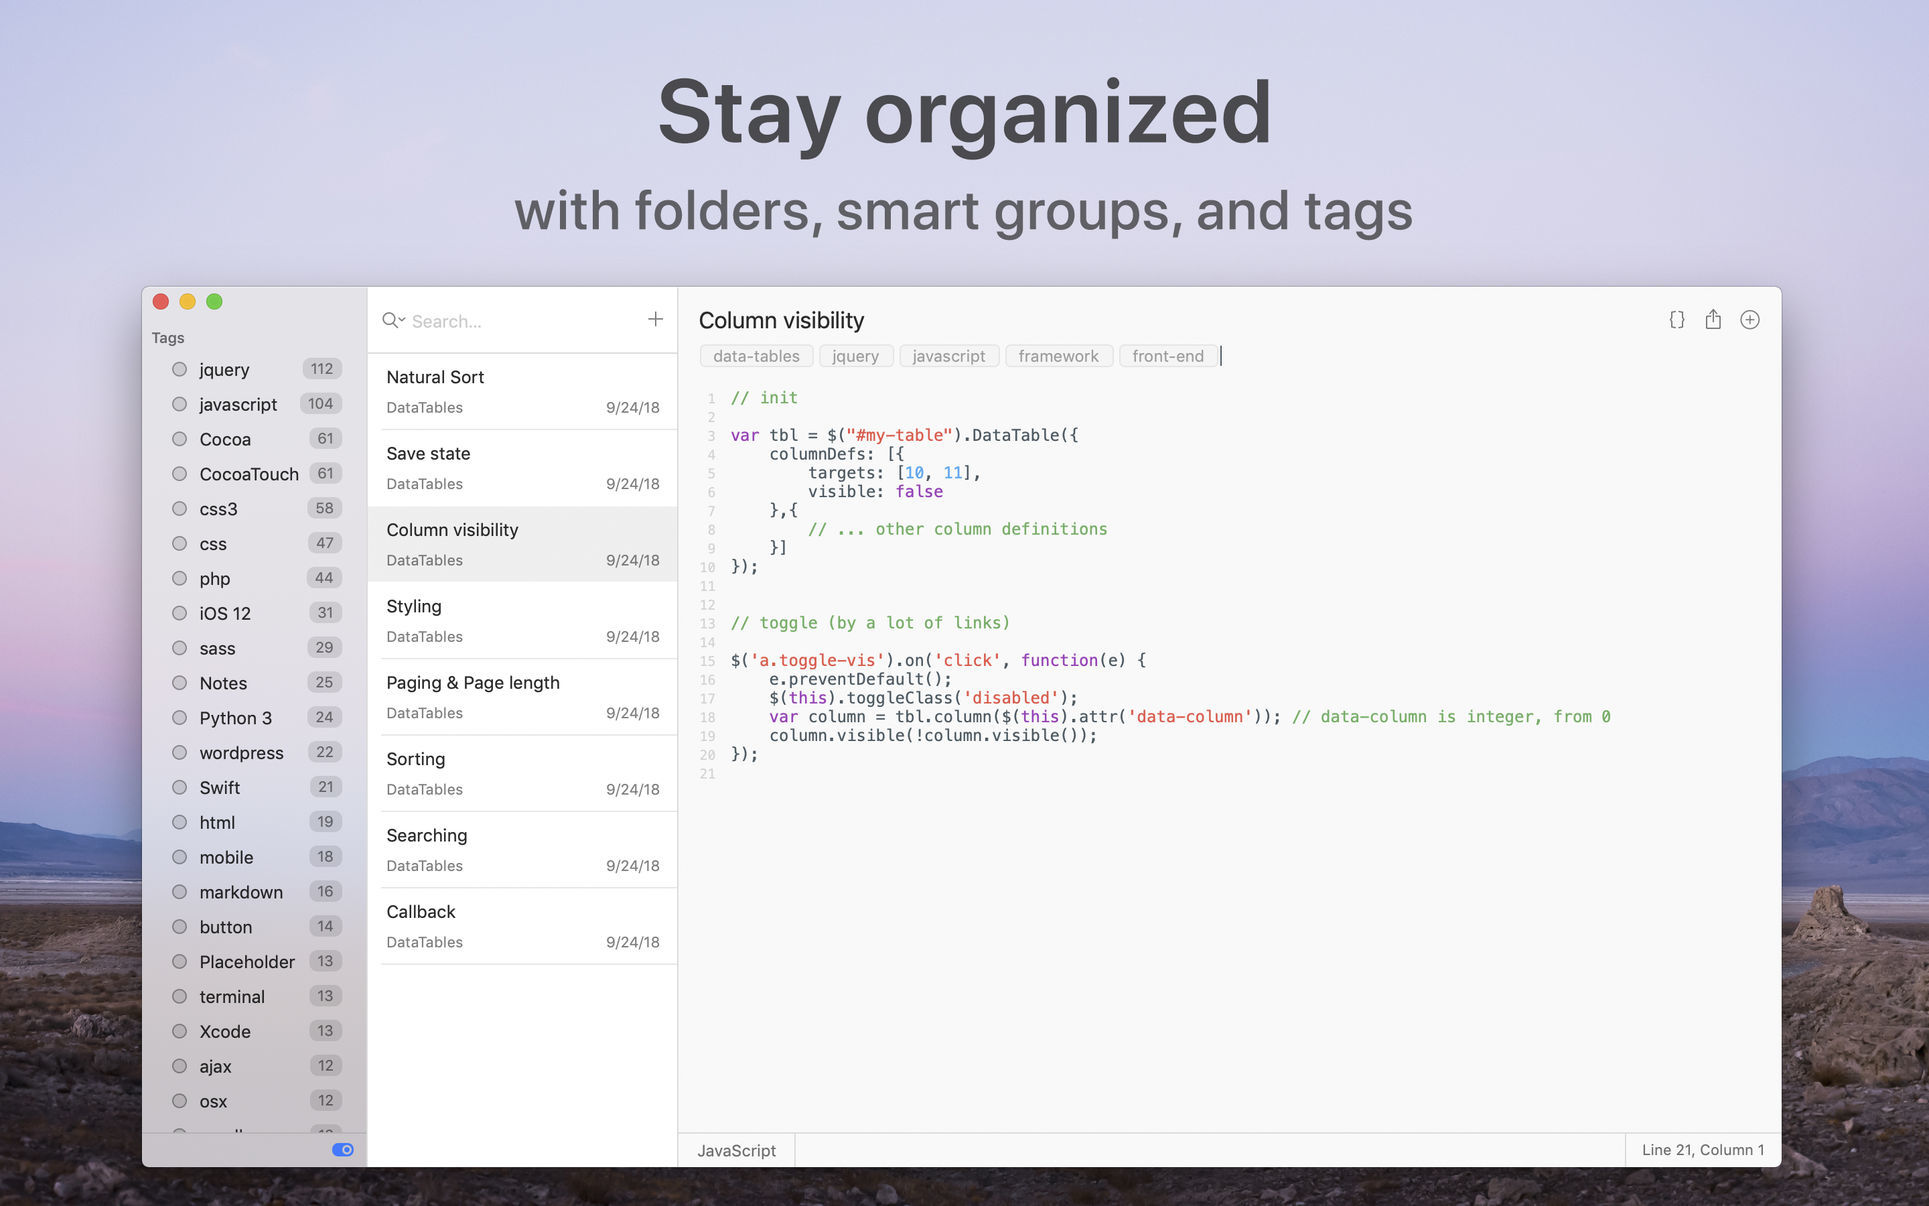Image resolution: width=1929 pixels, height=1206 pixels.
Task: Add a snippet with the plus beside search
Action: click(x=655, y=319)
